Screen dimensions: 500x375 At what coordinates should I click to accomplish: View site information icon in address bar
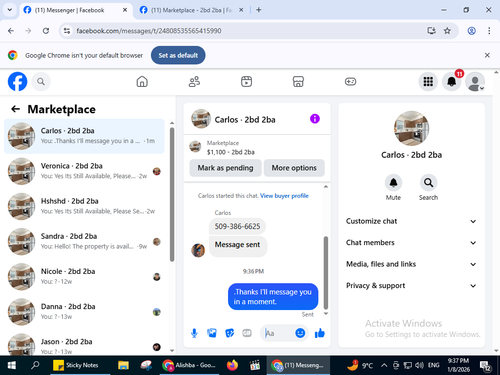(67, 31)
